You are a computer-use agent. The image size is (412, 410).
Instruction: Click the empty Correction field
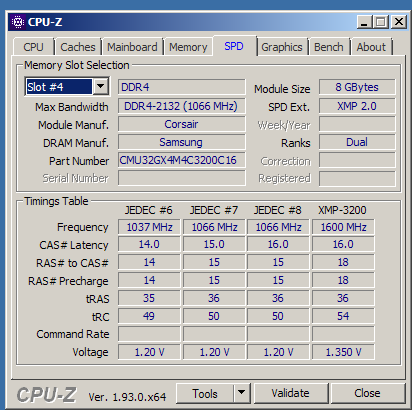coord(357,160)
